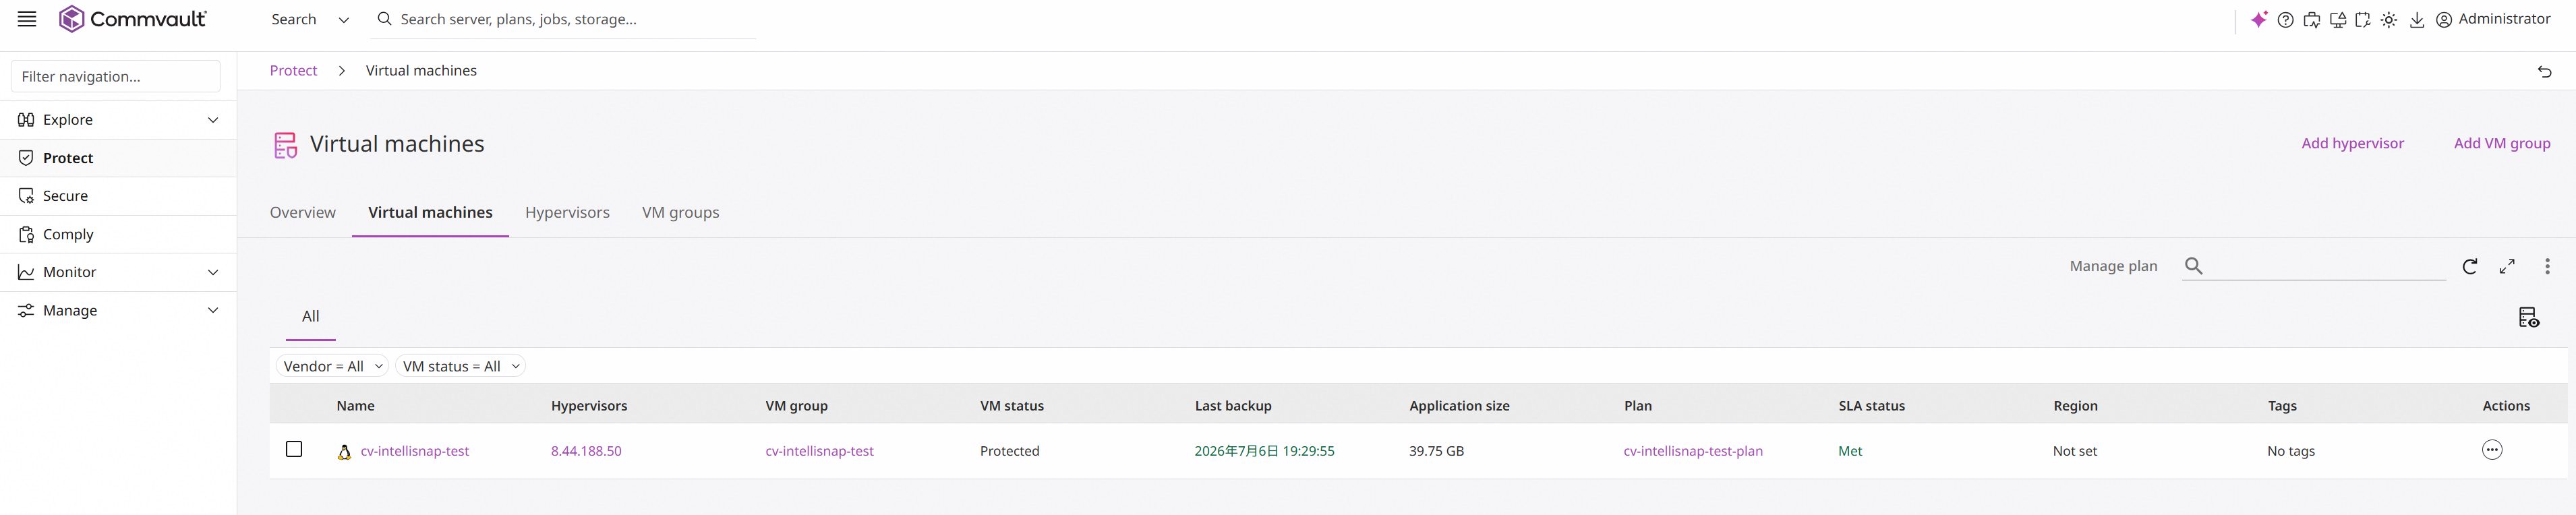Expand the table to full screen
Viewport: 2576px width, 515px height.
click(2507, 266)
